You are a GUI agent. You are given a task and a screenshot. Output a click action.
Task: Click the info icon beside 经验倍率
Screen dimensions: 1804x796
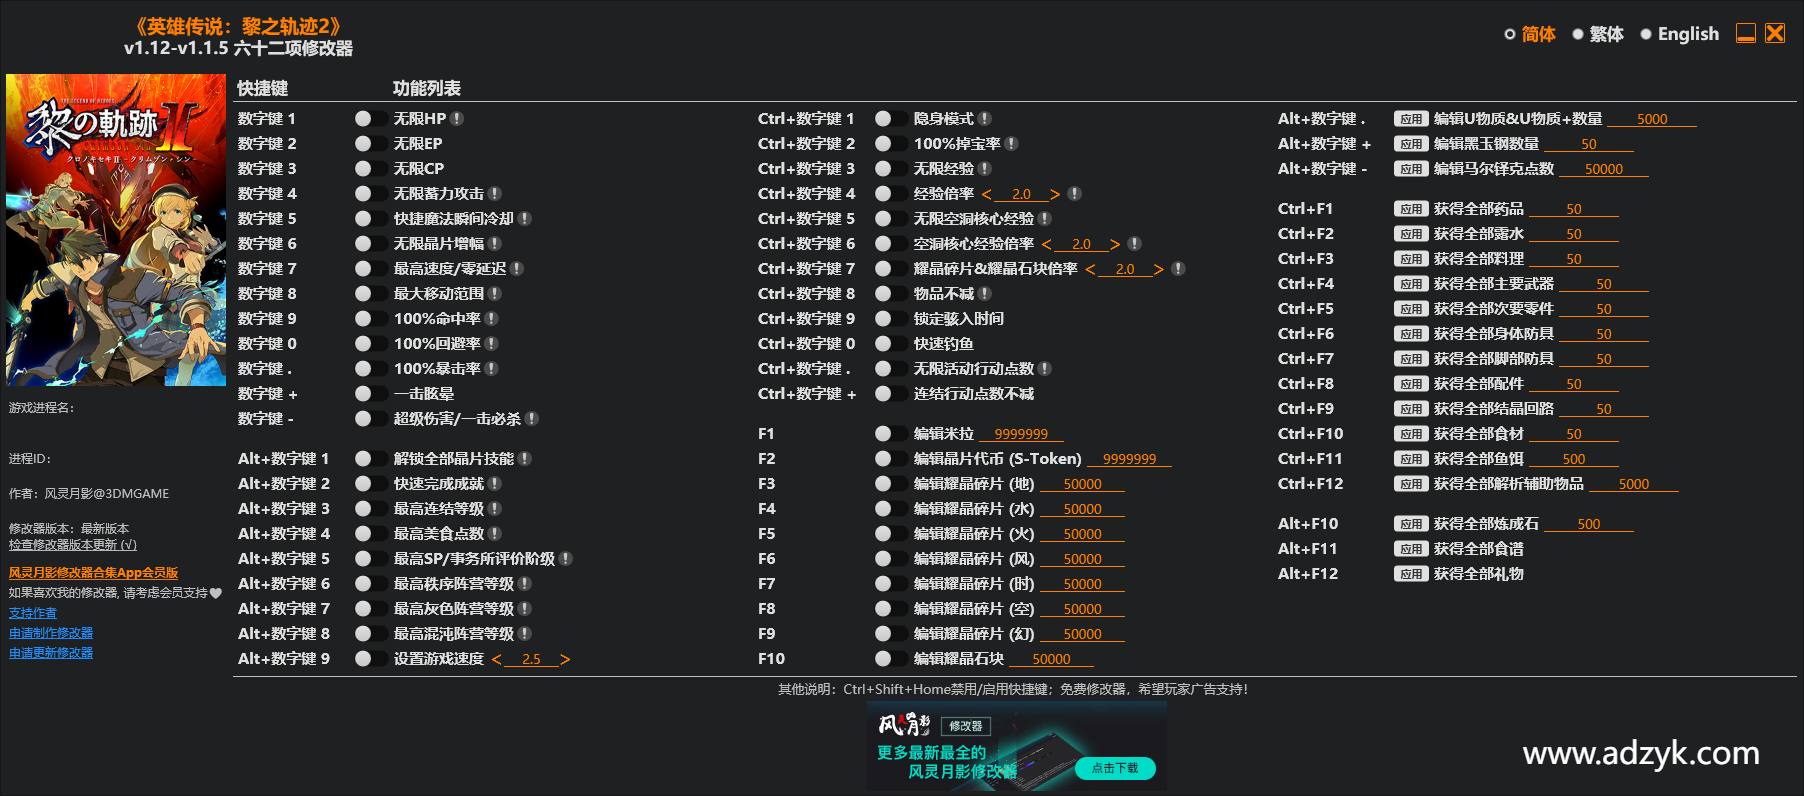coord(1075,193)
